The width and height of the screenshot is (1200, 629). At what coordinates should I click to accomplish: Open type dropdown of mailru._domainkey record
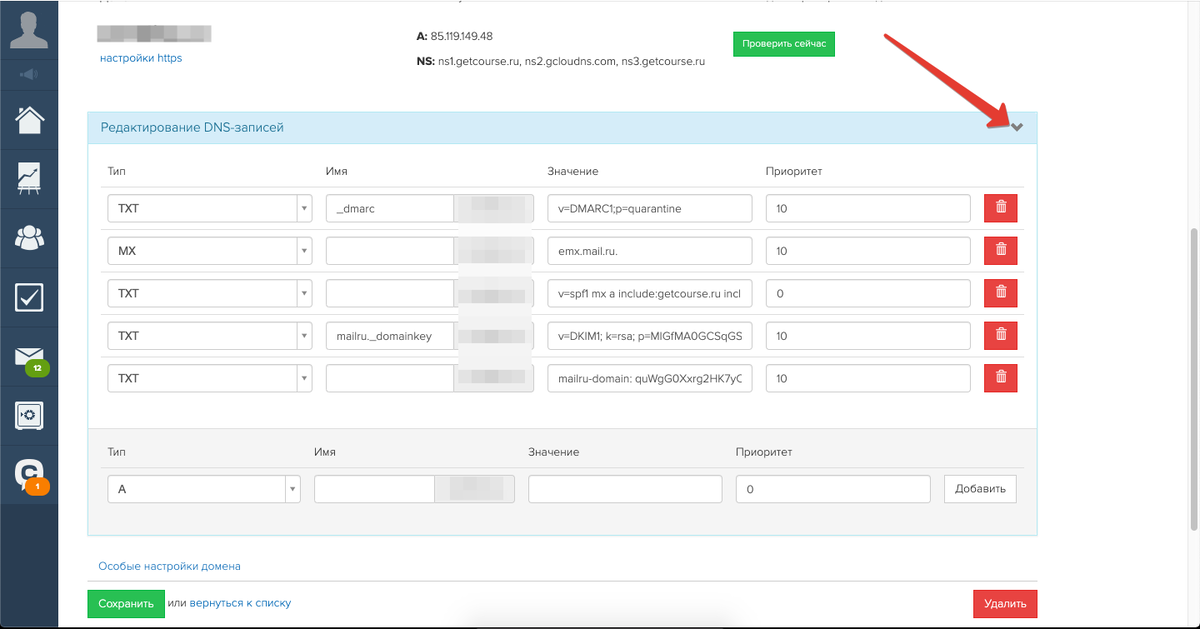click(209, 336)
